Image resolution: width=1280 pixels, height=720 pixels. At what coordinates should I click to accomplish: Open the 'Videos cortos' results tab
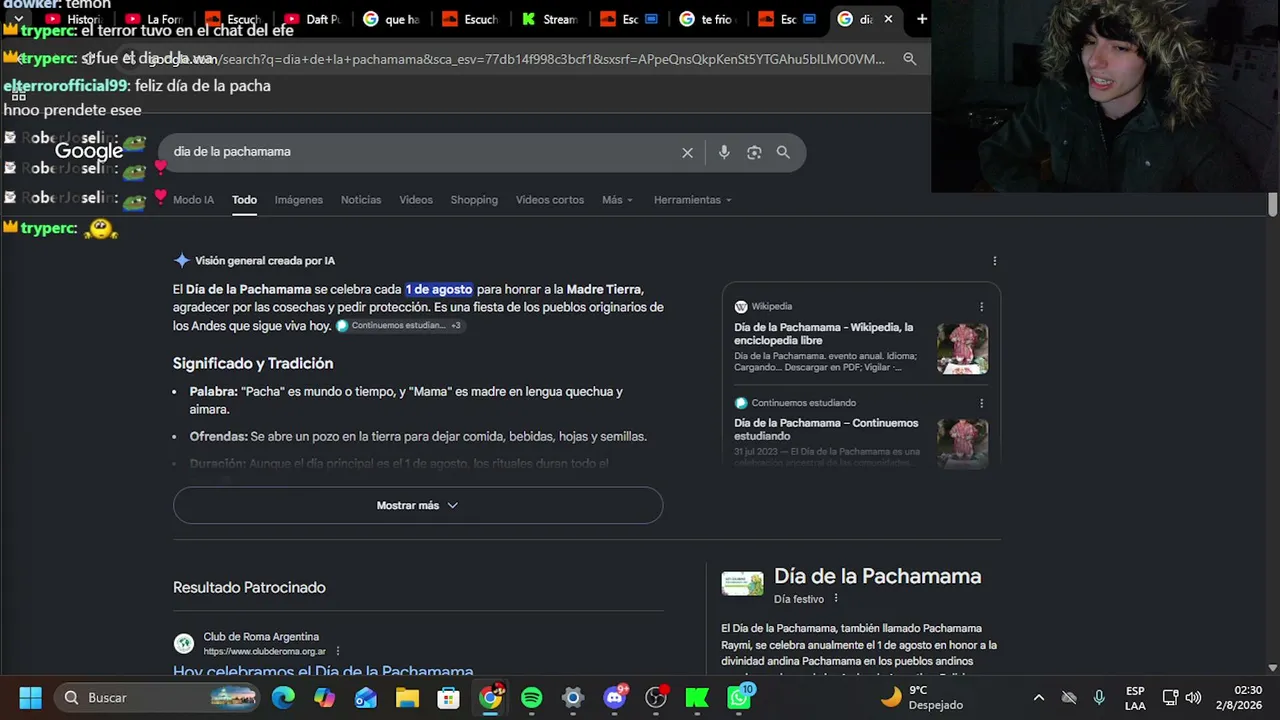click(550, 200)
